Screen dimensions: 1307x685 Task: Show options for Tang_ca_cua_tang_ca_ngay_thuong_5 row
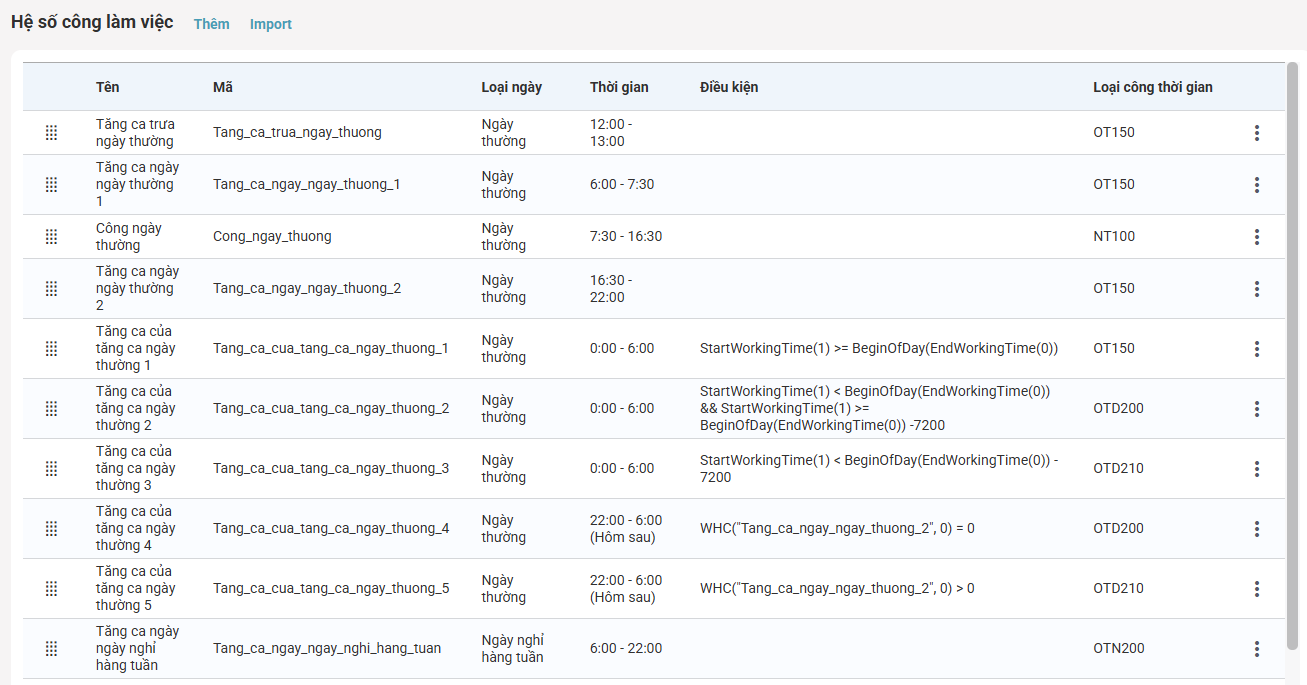[x=1257, y=589]
